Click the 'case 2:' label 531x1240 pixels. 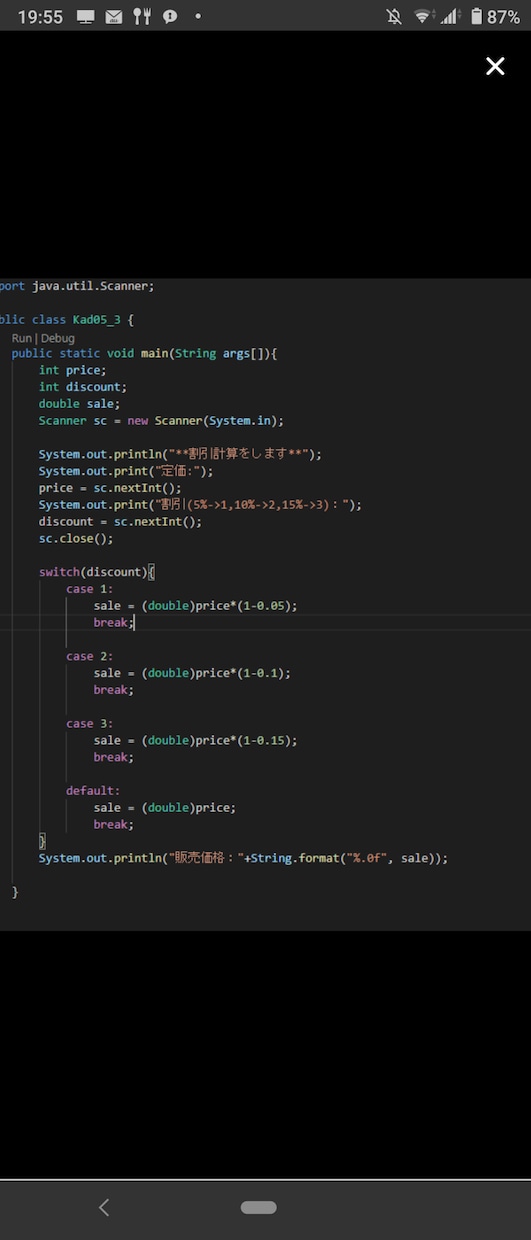tap(90, 656)
